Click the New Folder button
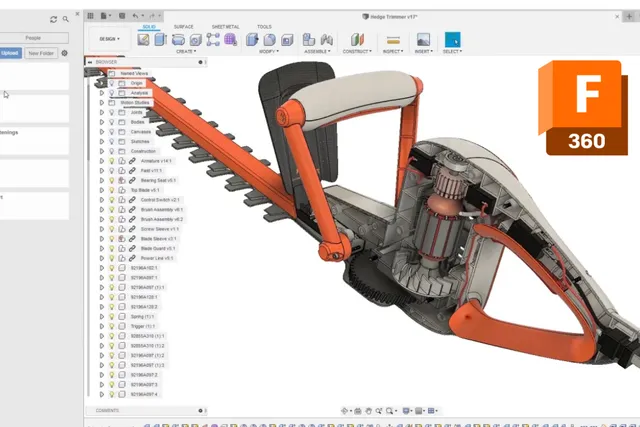This screenshot has width=640, height=427. click(x=41, y=53)
